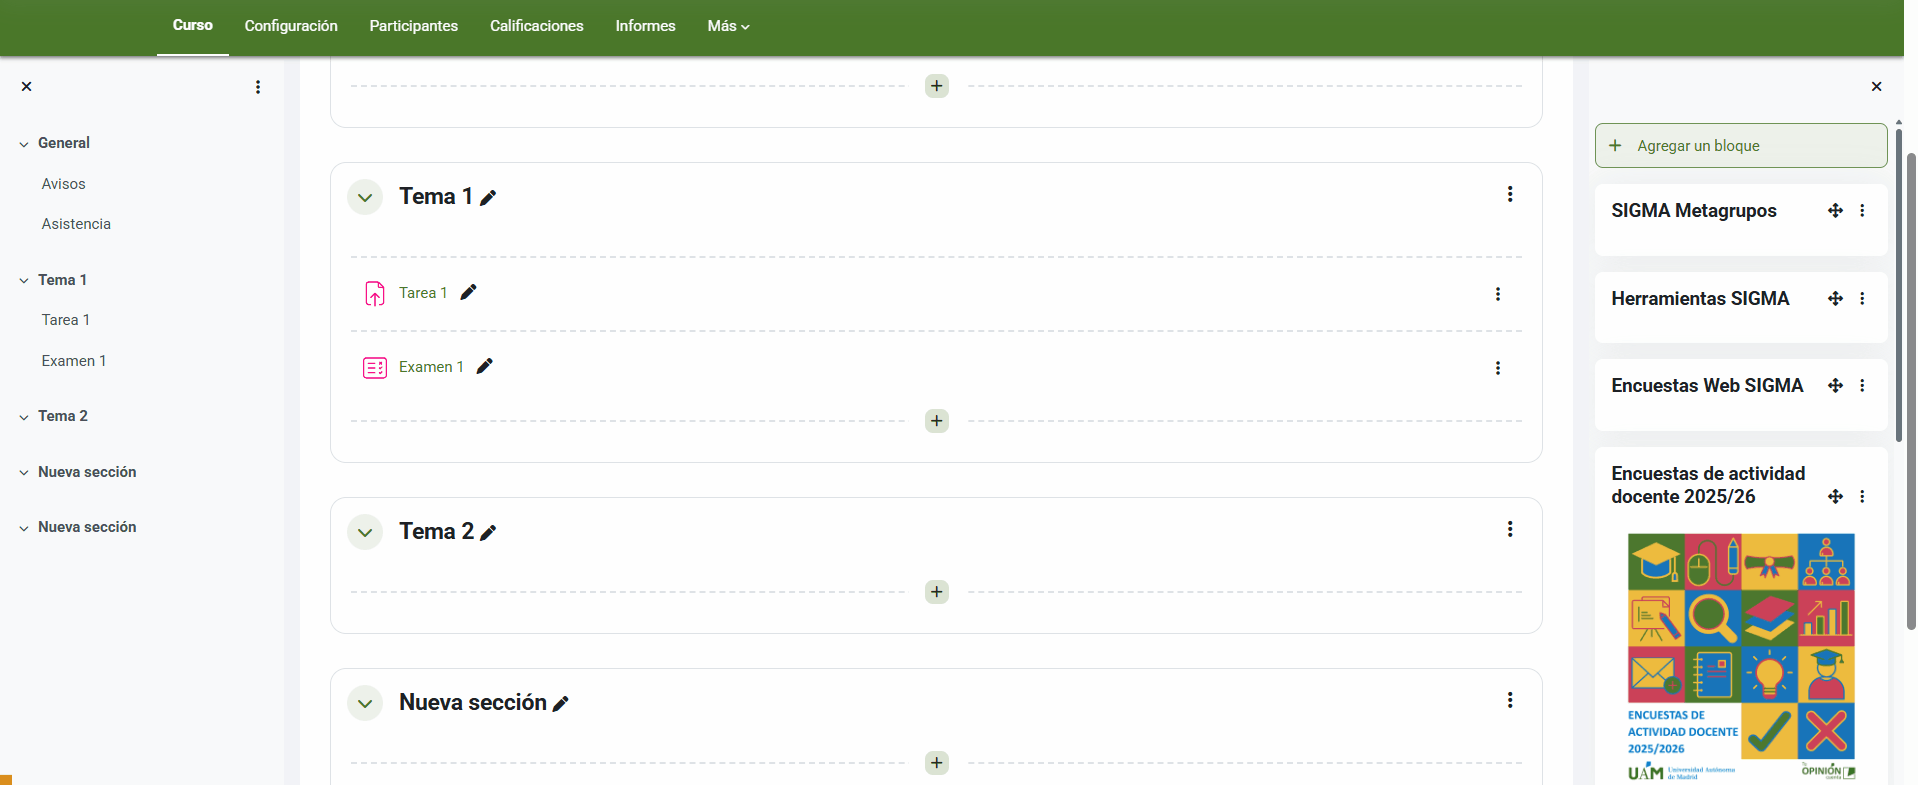Click the Agregar un bloque button
1918x785 pixels.
1740,146
